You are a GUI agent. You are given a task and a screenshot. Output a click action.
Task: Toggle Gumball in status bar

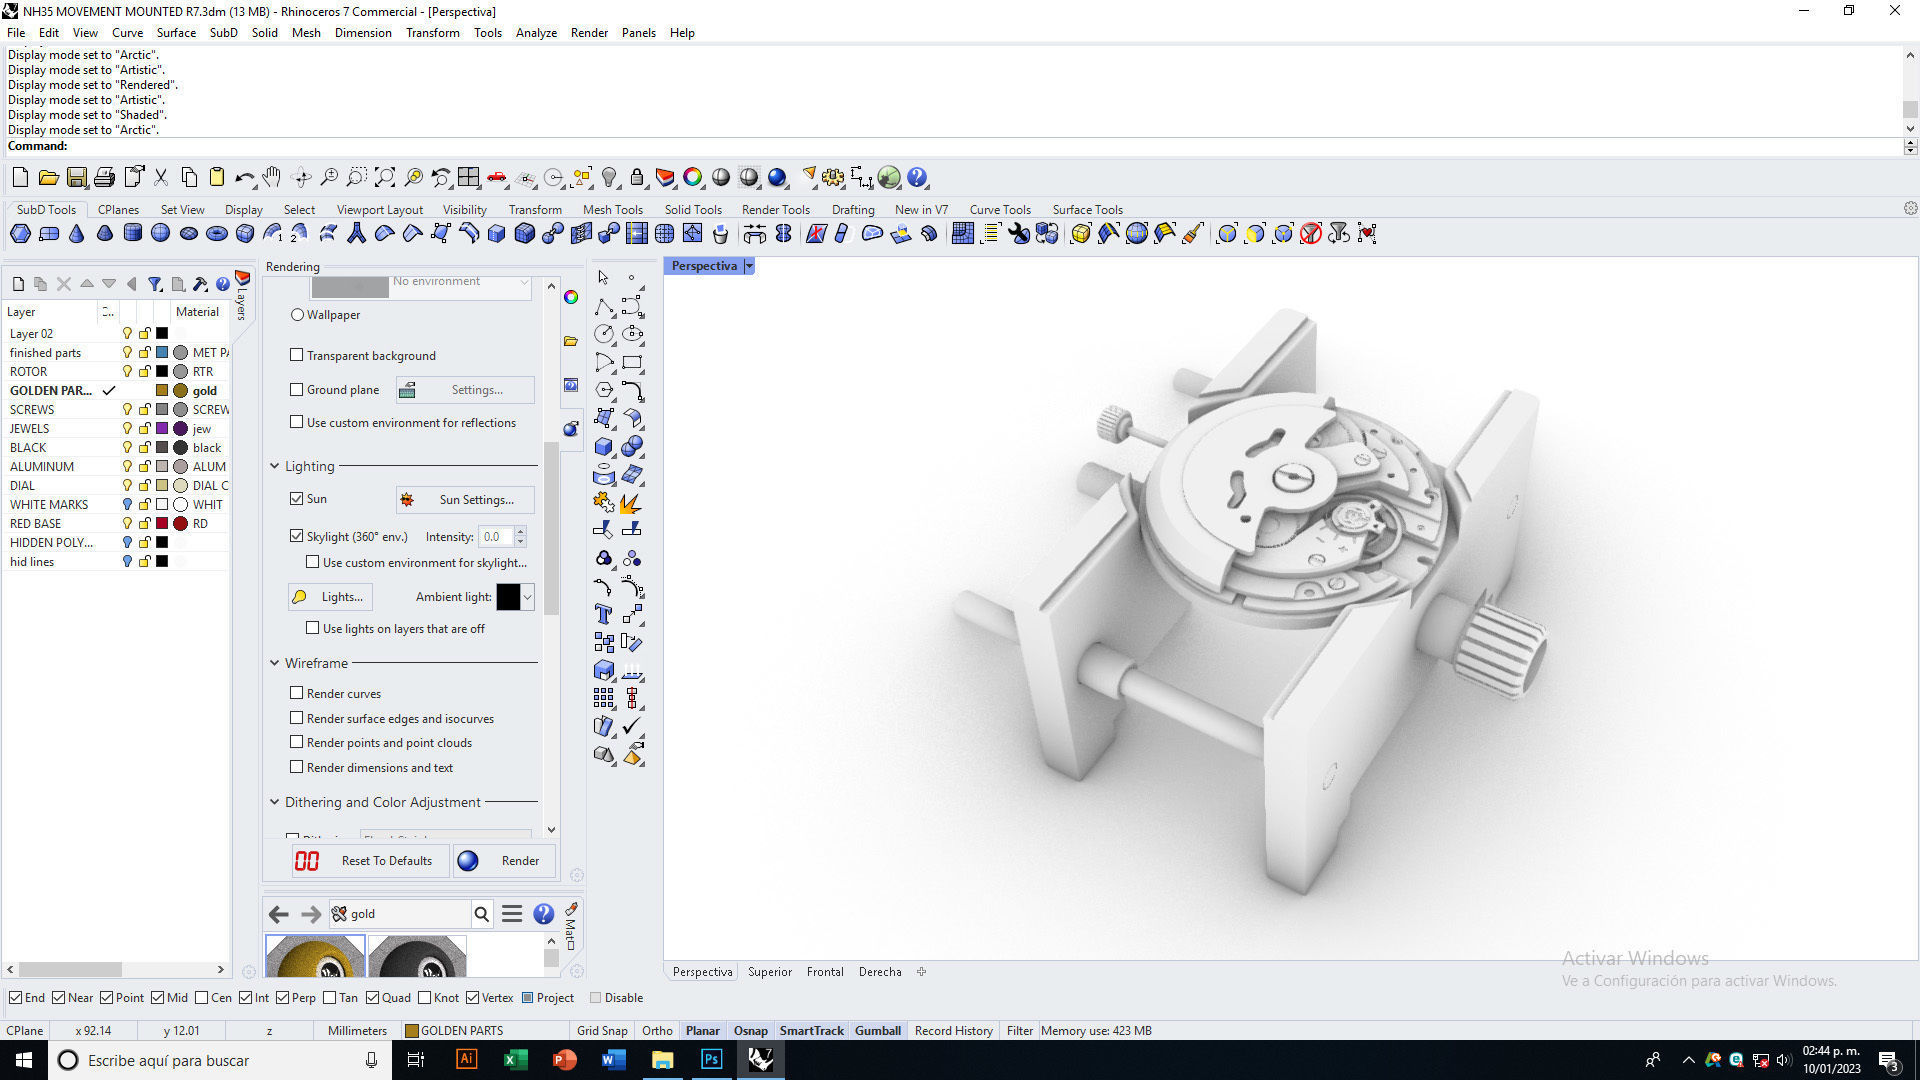tap(877, 1031)
